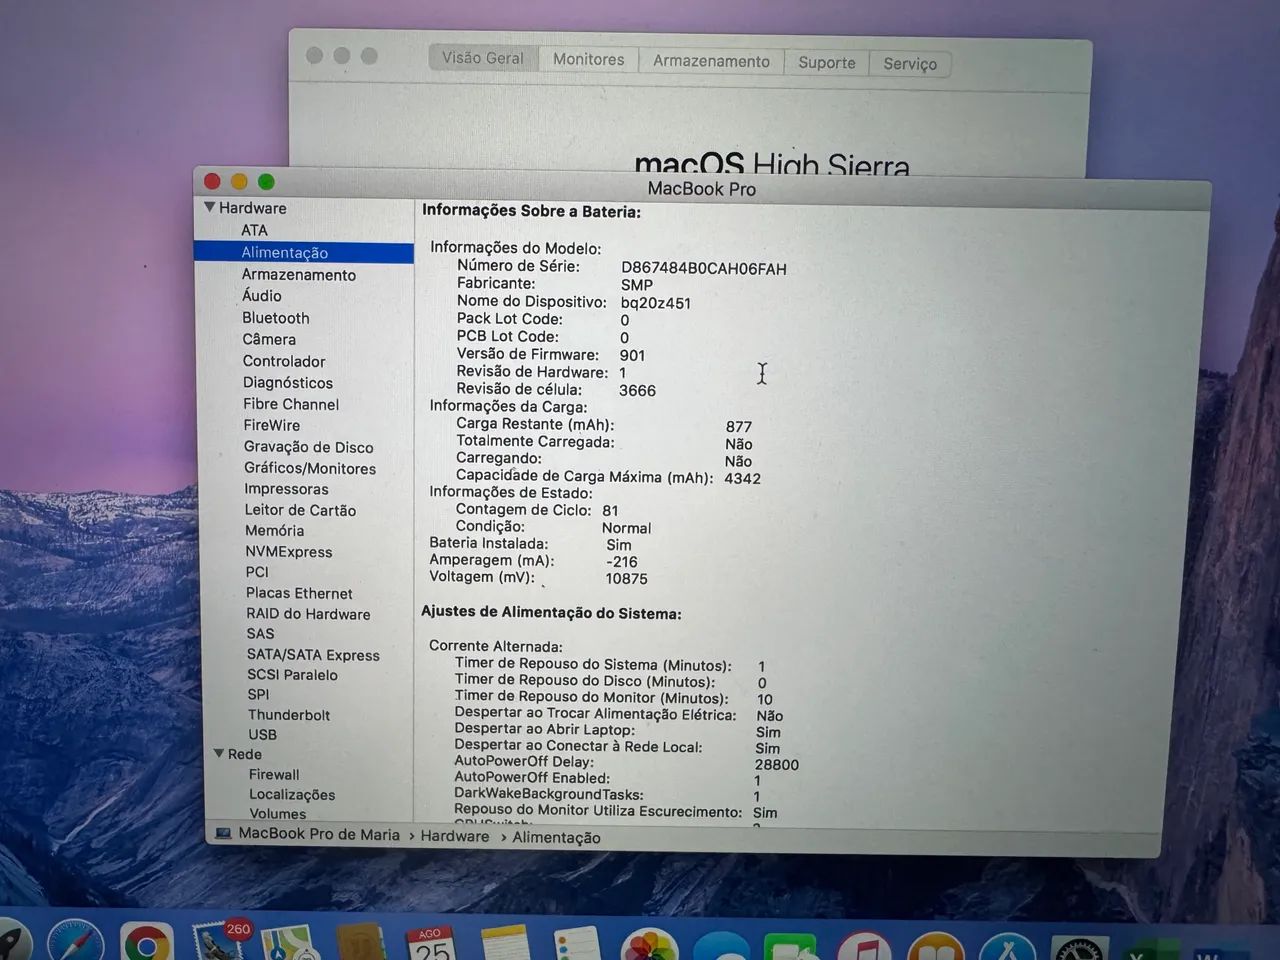
Task: Click the max capacity value 4342
Action: pyautogui.click(x=743, y=478)
